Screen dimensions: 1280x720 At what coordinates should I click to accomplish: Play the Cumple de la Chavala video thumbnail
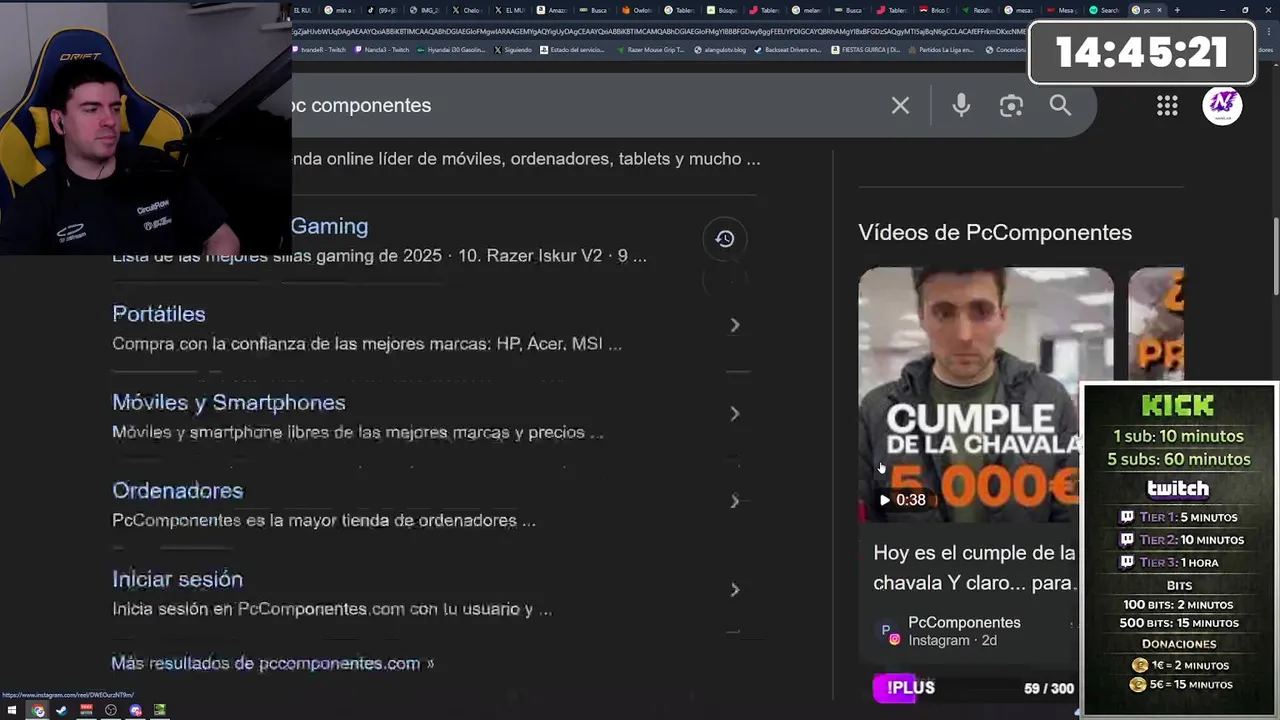click(x=985, y=394)
